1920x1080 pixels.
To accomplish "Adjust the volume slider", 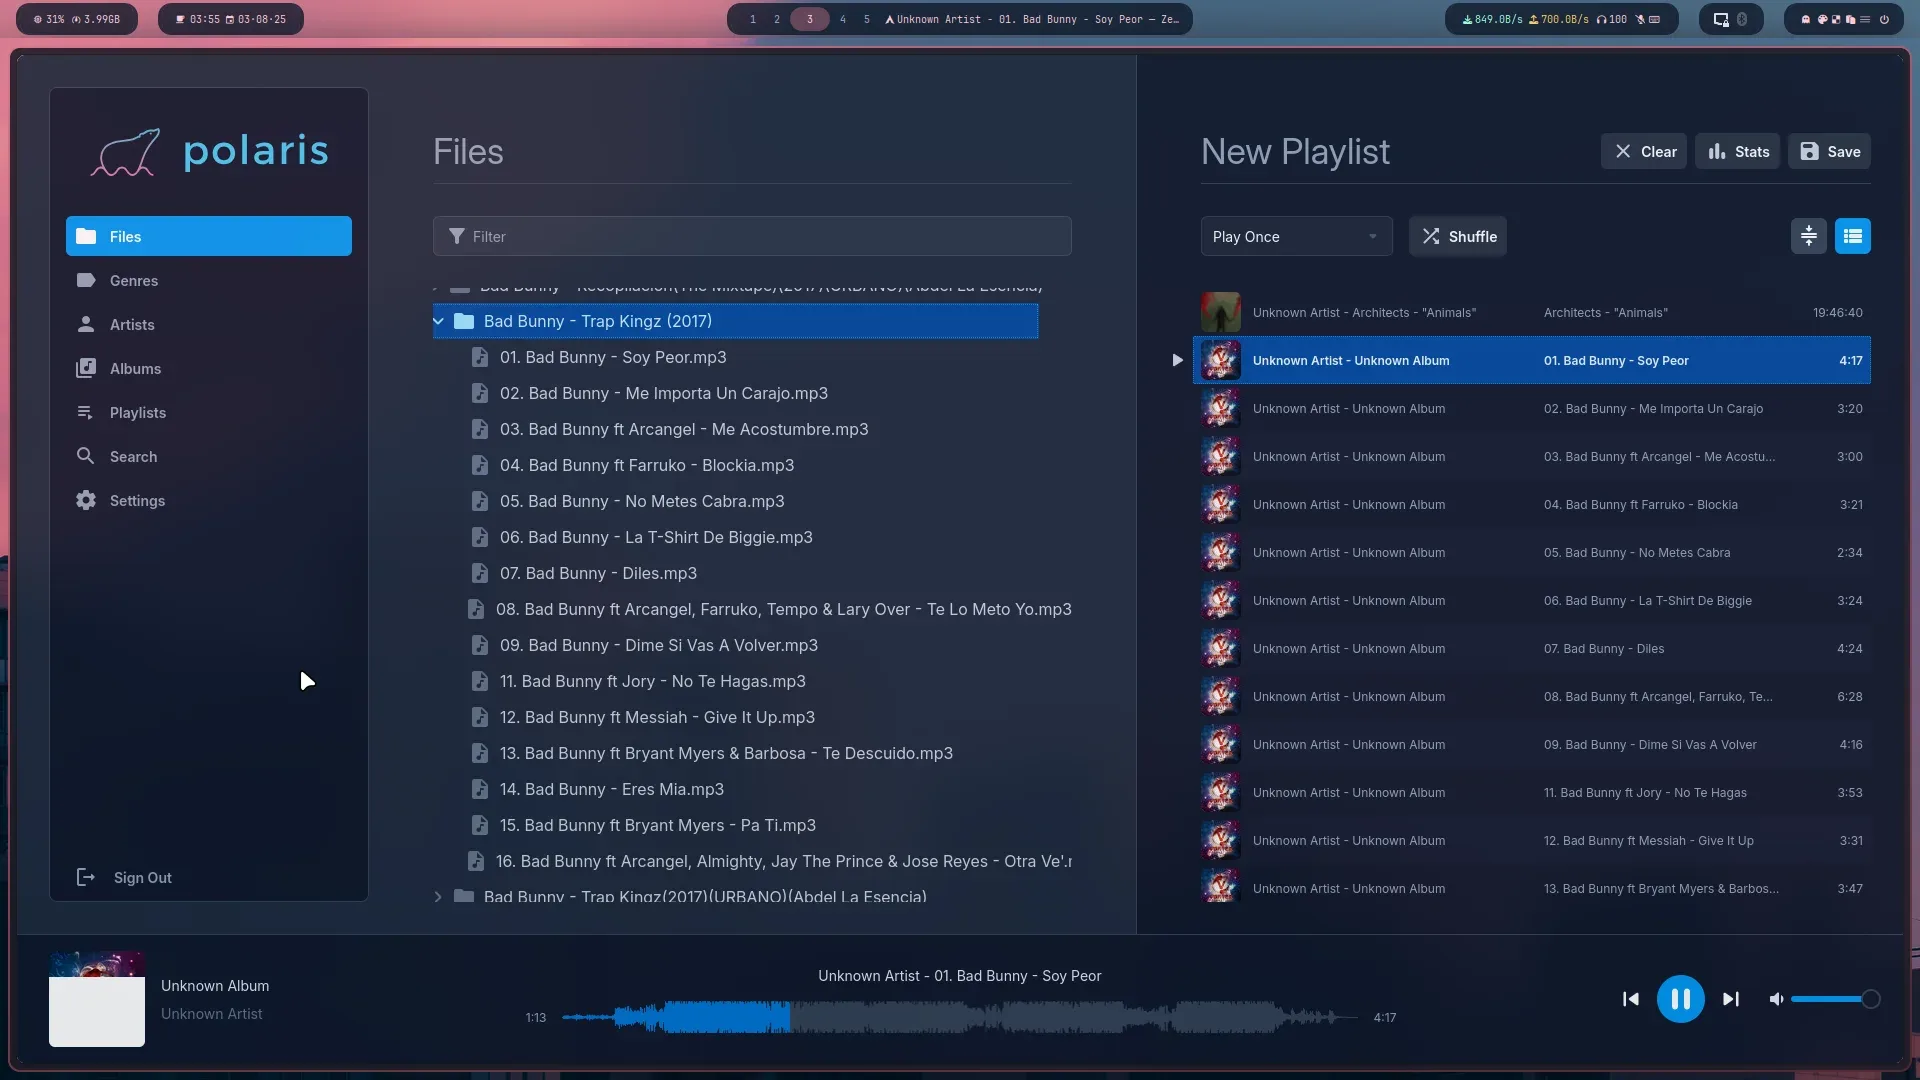I will (1835, 999).
